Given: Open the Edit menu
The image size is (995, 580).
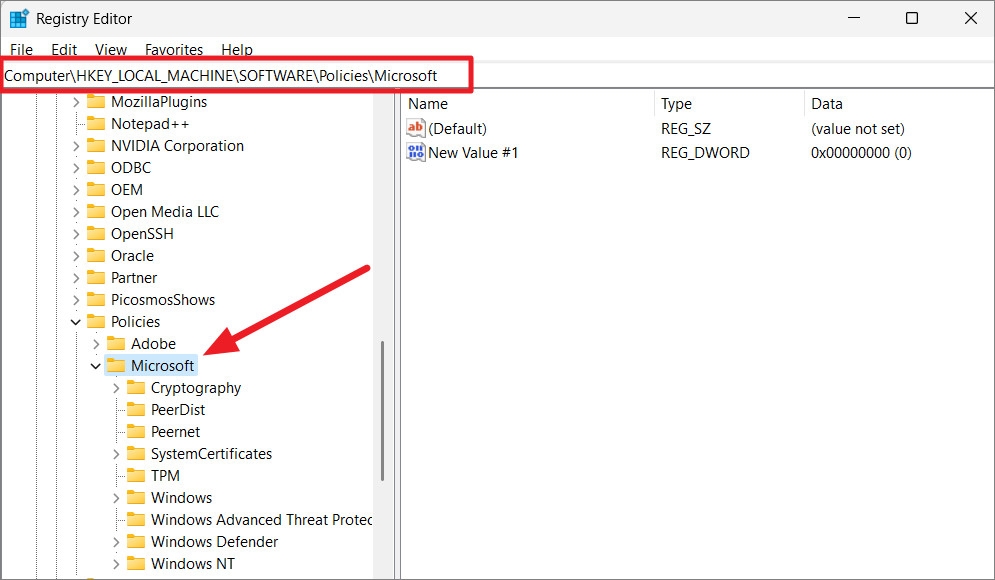Looking at the screenshot, I should coord(63,49).
